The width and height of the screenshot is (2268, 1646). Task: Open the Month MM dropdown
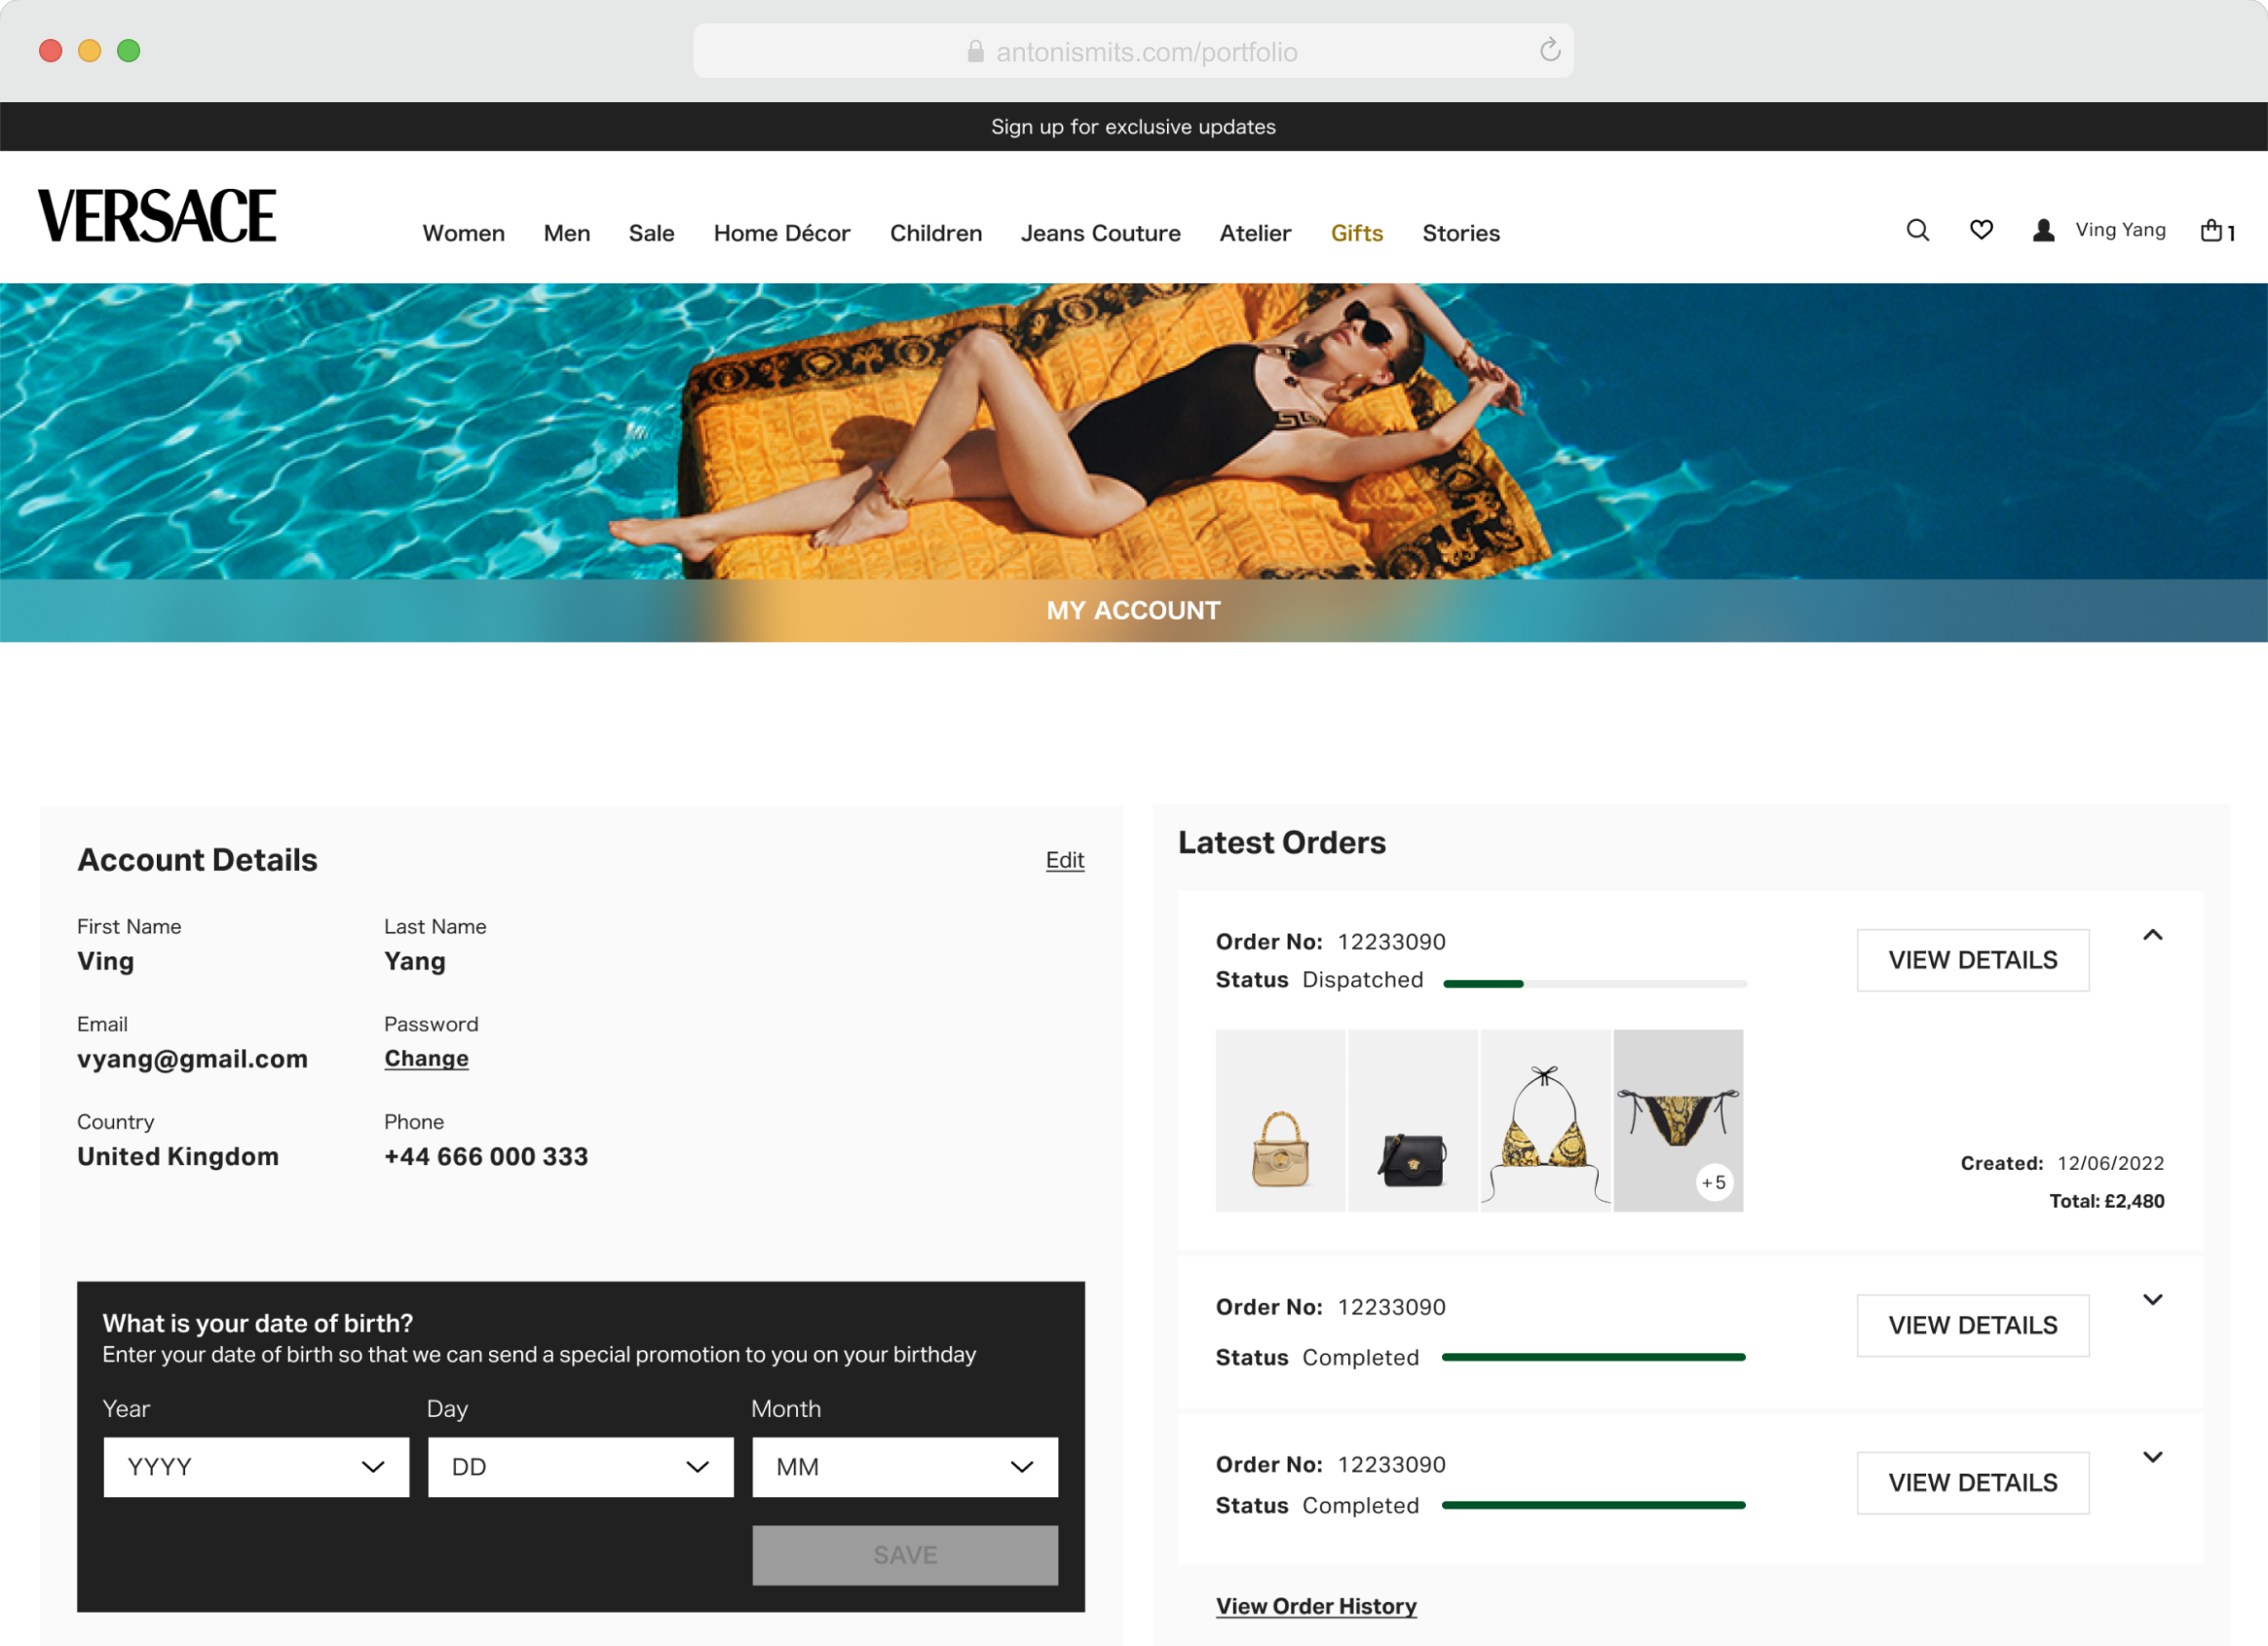point(904,1466)
